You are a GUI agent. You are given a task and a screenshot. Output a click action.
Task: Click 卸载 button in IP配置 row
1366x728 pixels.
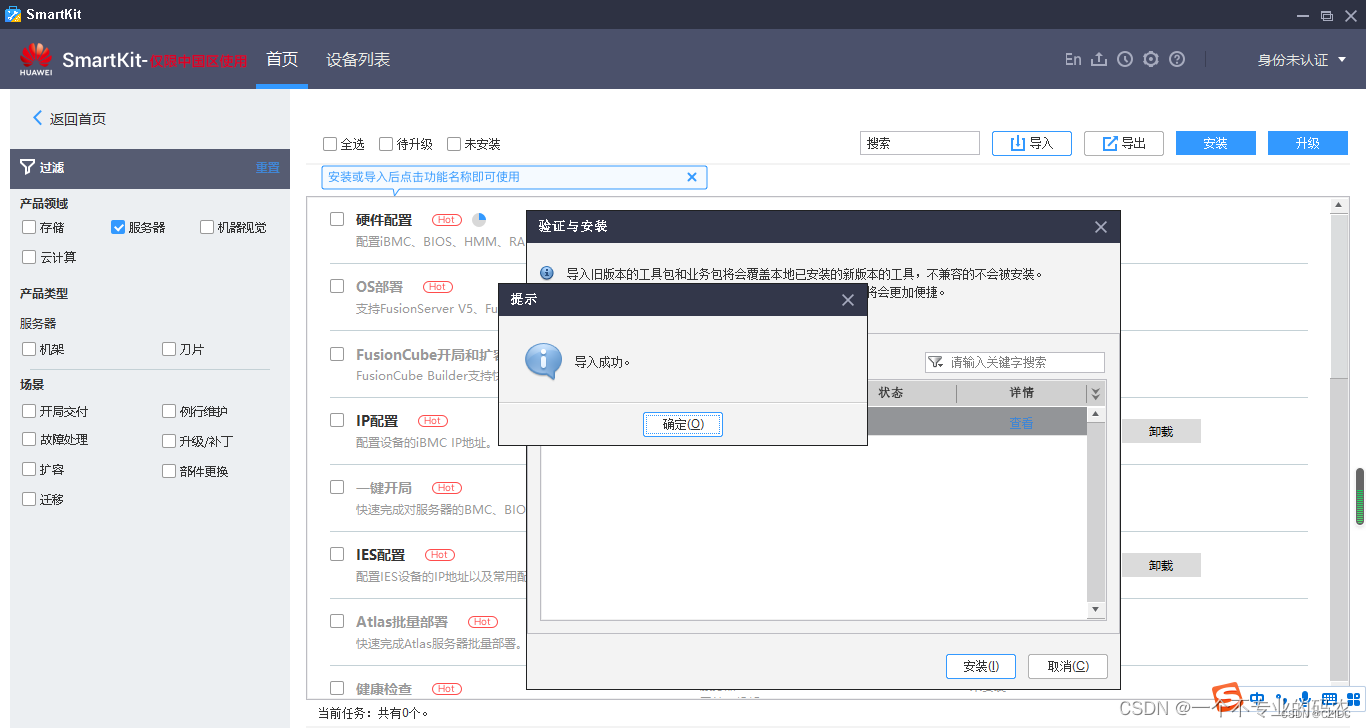click(x=1160, y=431)
